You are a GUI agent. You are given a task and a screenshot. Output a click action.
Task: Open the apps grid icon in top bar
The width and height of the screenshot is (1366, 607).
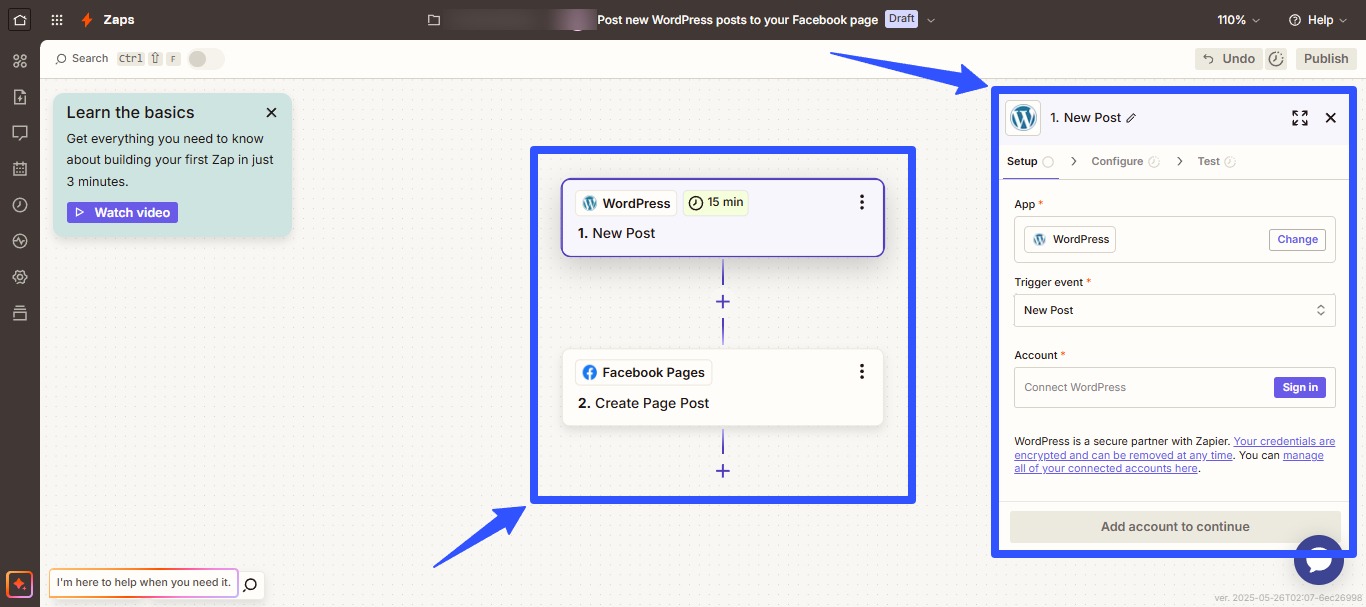coord(57,20)
